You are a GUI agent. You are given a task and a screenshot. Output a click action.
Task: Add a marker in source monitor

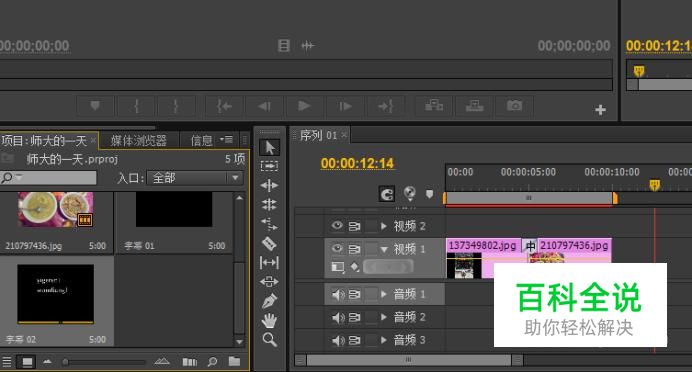coord(95,106)
